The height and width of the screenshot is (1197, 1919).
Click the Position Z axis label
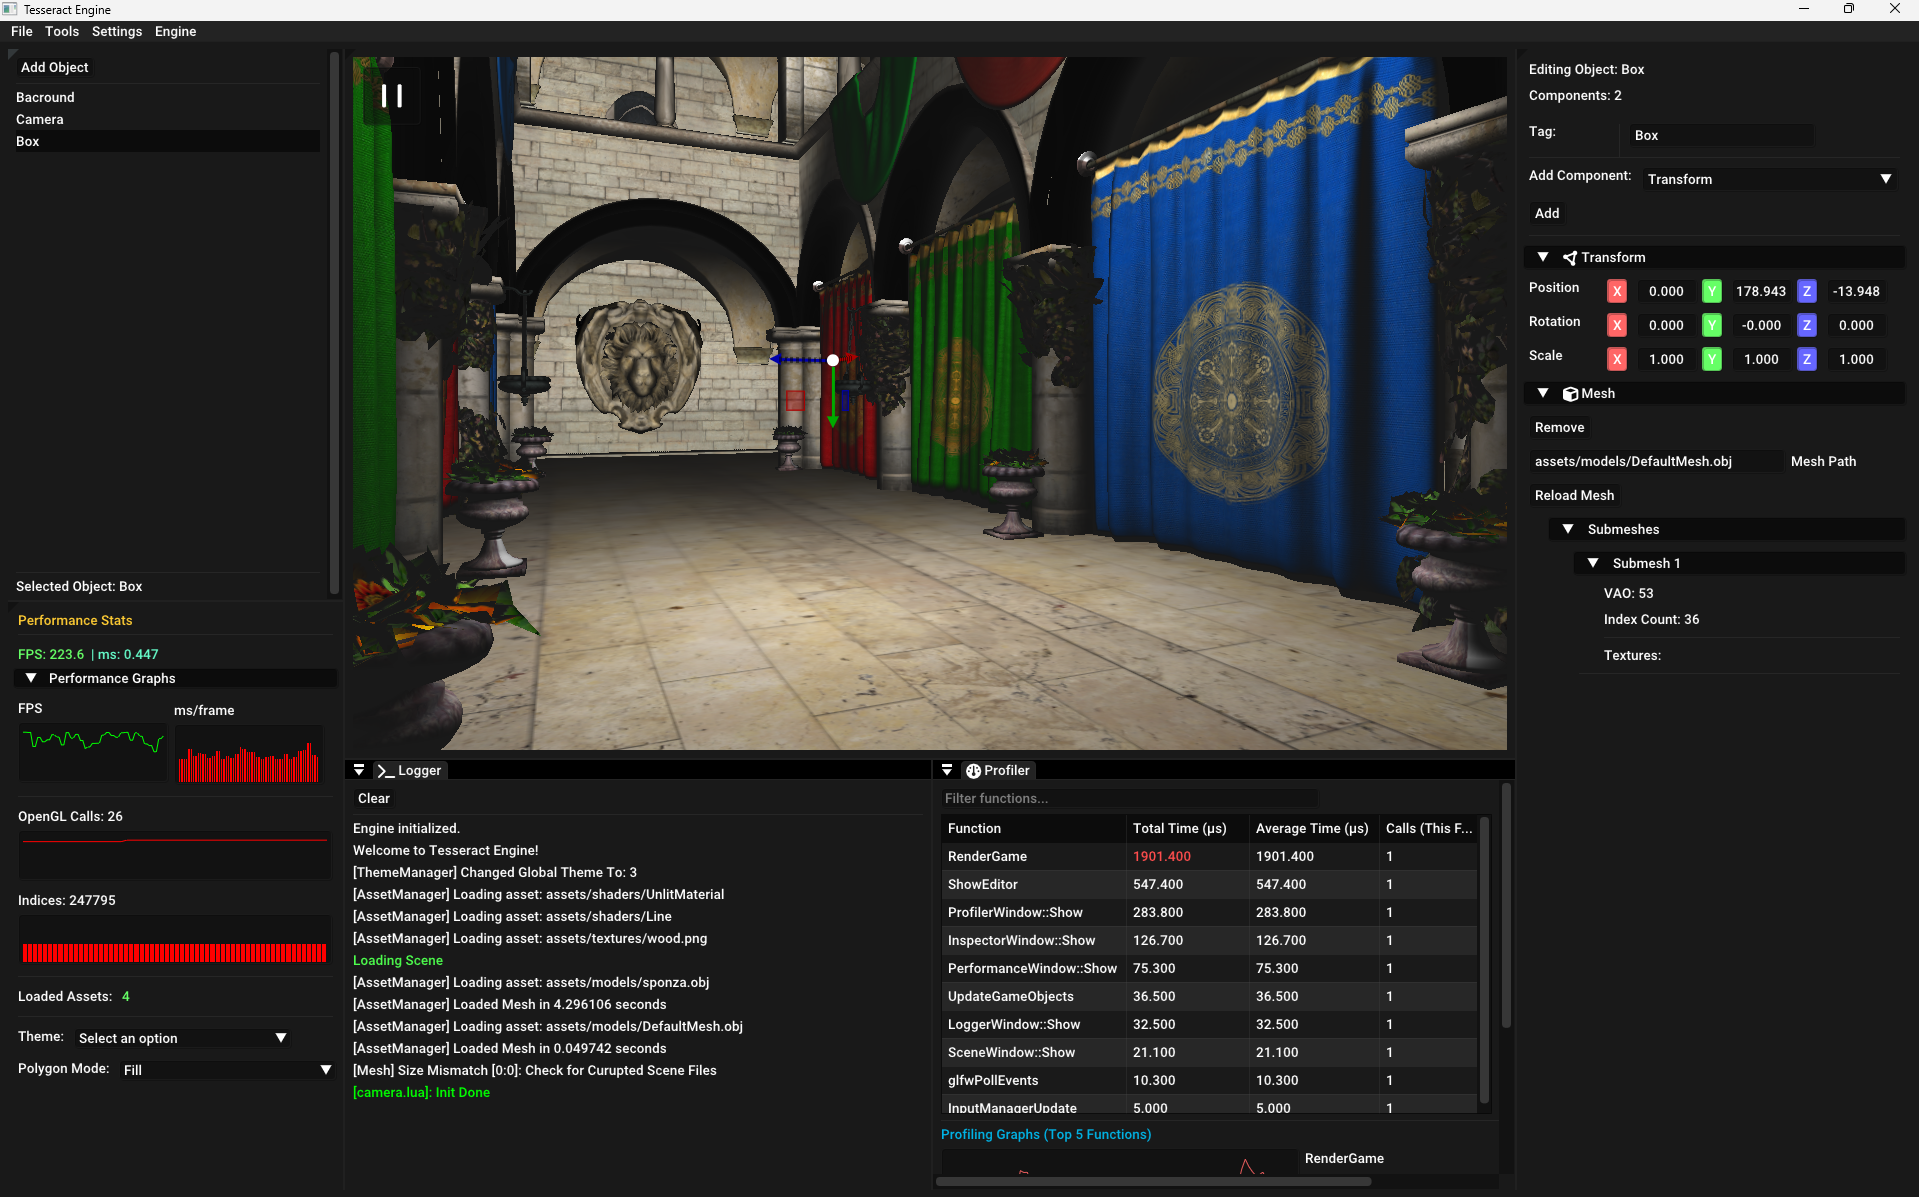[x=1807, y=291]
